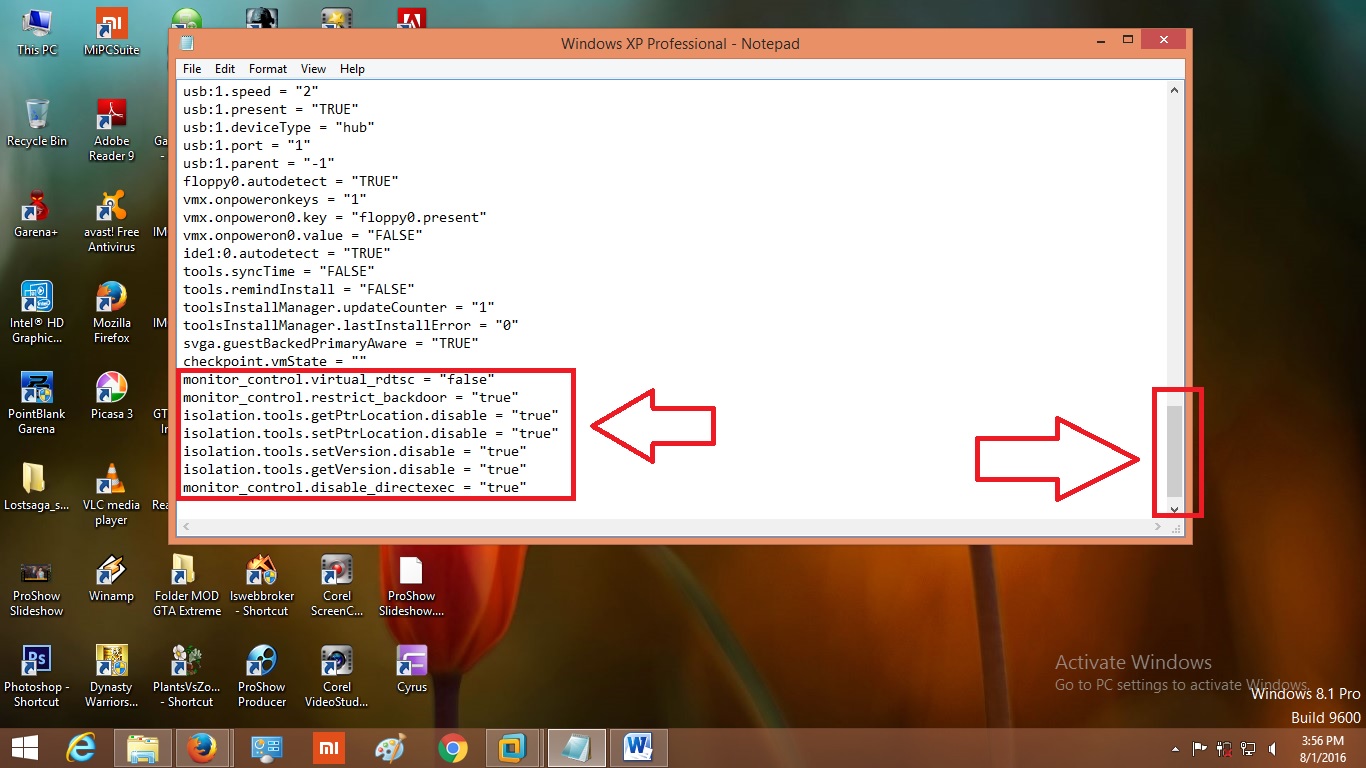Image resolution: width=1366 pixels, height=768 pixels.
Task: Open Microsoft Word from the taskbar
Action: pyautogui.click(x=638, y=747)
